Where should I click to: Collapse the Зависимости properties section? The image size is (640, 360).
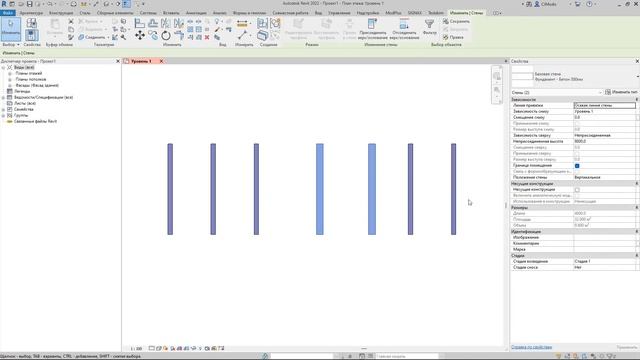point(636,100)
